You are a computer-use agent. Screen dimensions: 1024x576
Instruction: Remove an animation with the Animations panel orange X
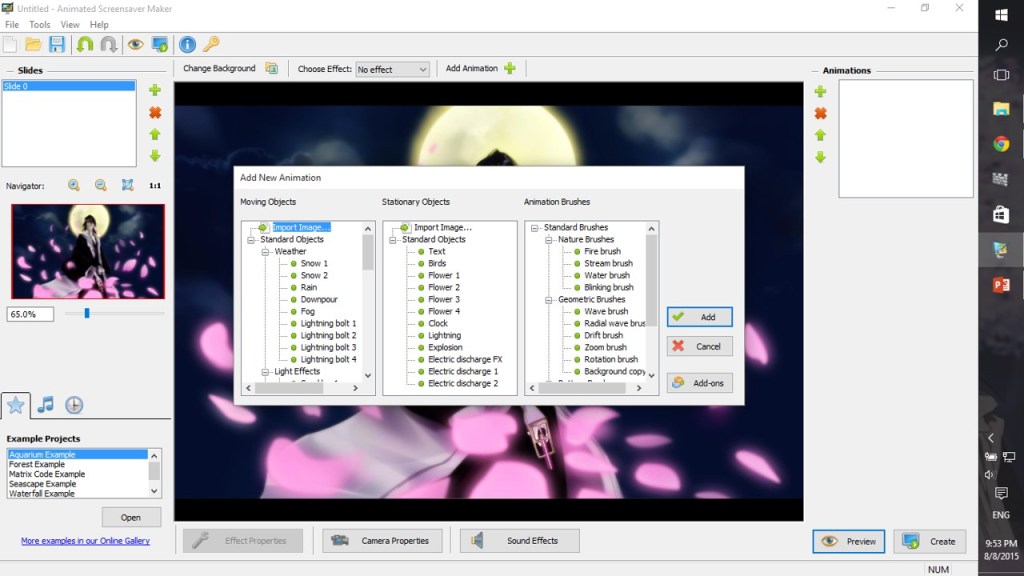(820, 113)
